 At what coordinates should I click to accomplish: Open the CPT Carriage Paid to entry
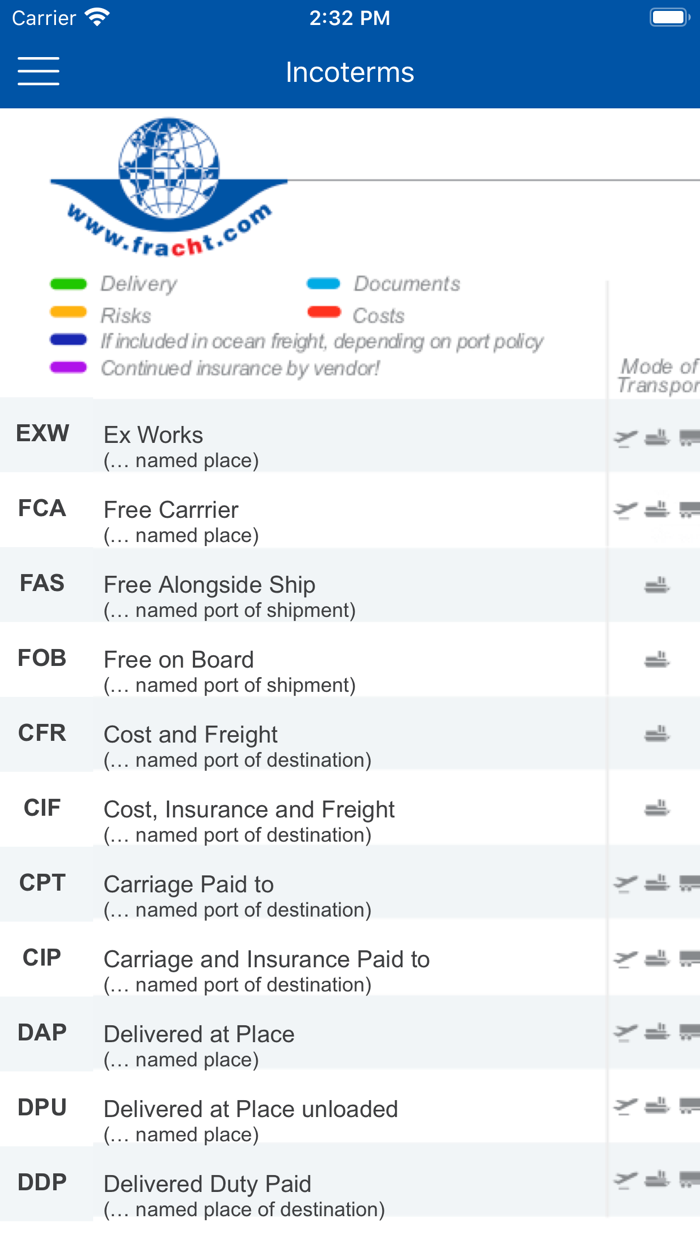pyautogui.click(x=300, y=885)
